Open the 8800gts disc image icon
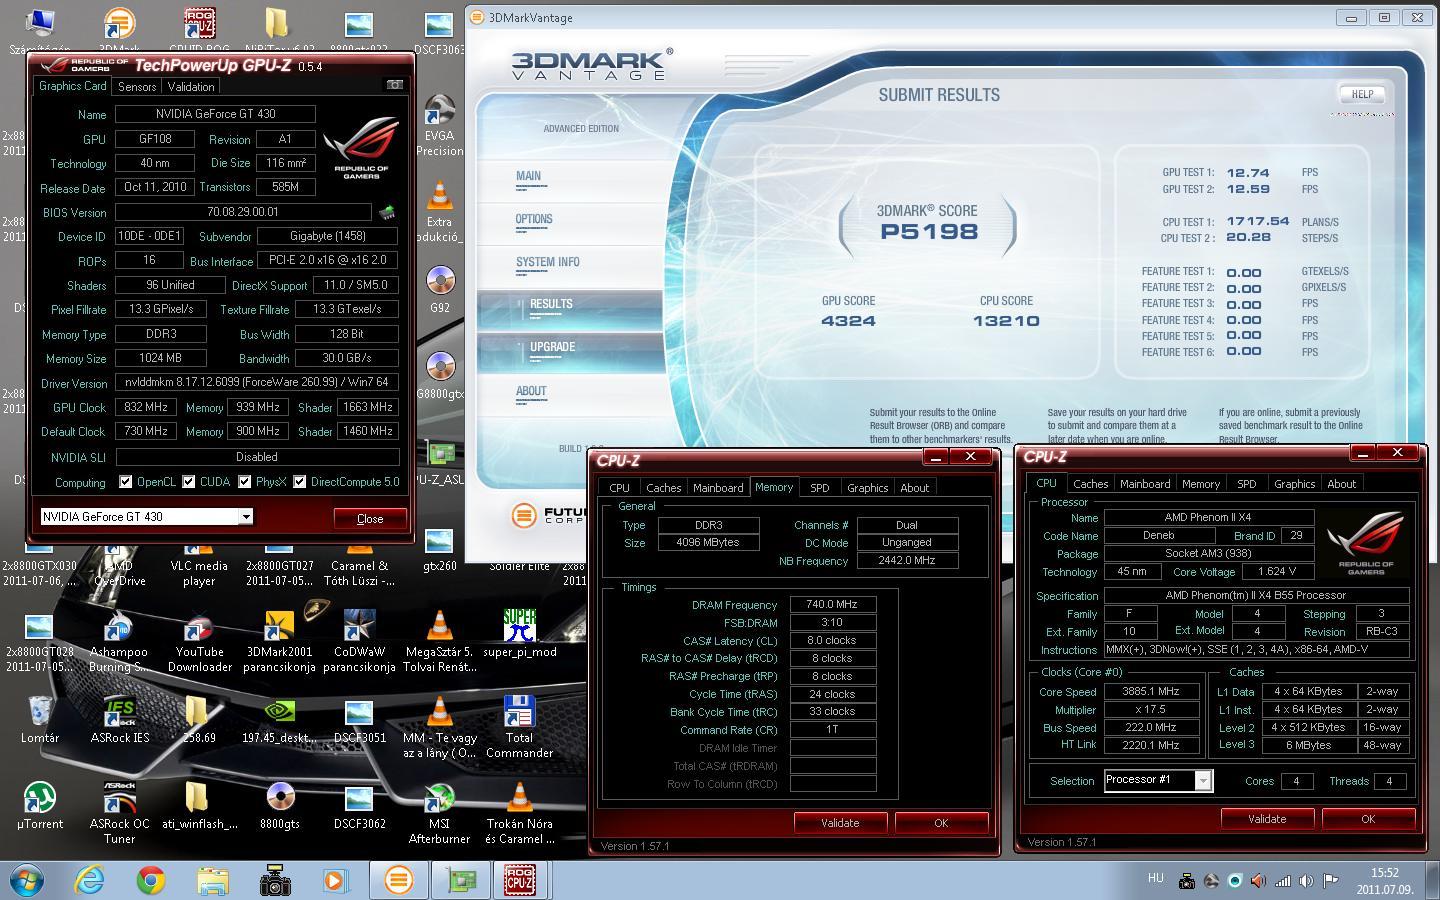This screenshot has height=900, width=1440. (279, 806)
